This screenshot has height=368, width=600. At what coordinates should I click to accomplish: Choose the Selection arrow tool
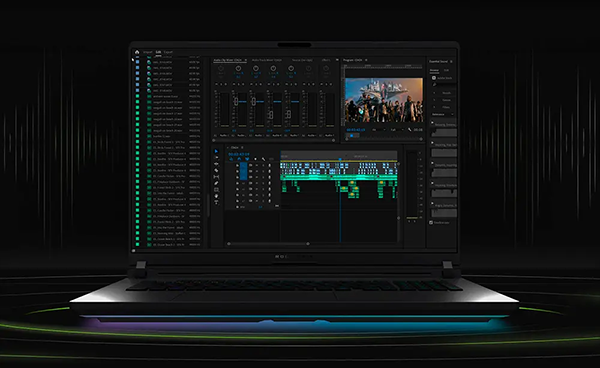(216, 151)
